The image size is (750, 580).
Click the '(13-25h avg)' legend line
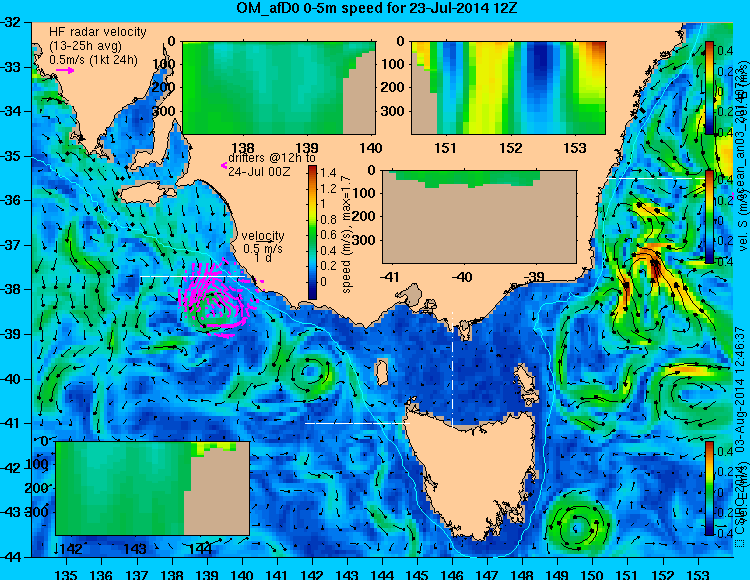tap(85, 46)
